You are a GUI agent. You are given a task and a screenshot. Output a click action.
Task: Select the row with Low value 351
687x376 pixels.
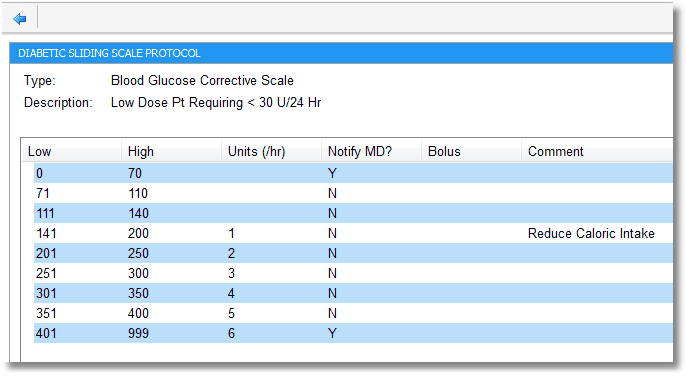click(353, 313)
